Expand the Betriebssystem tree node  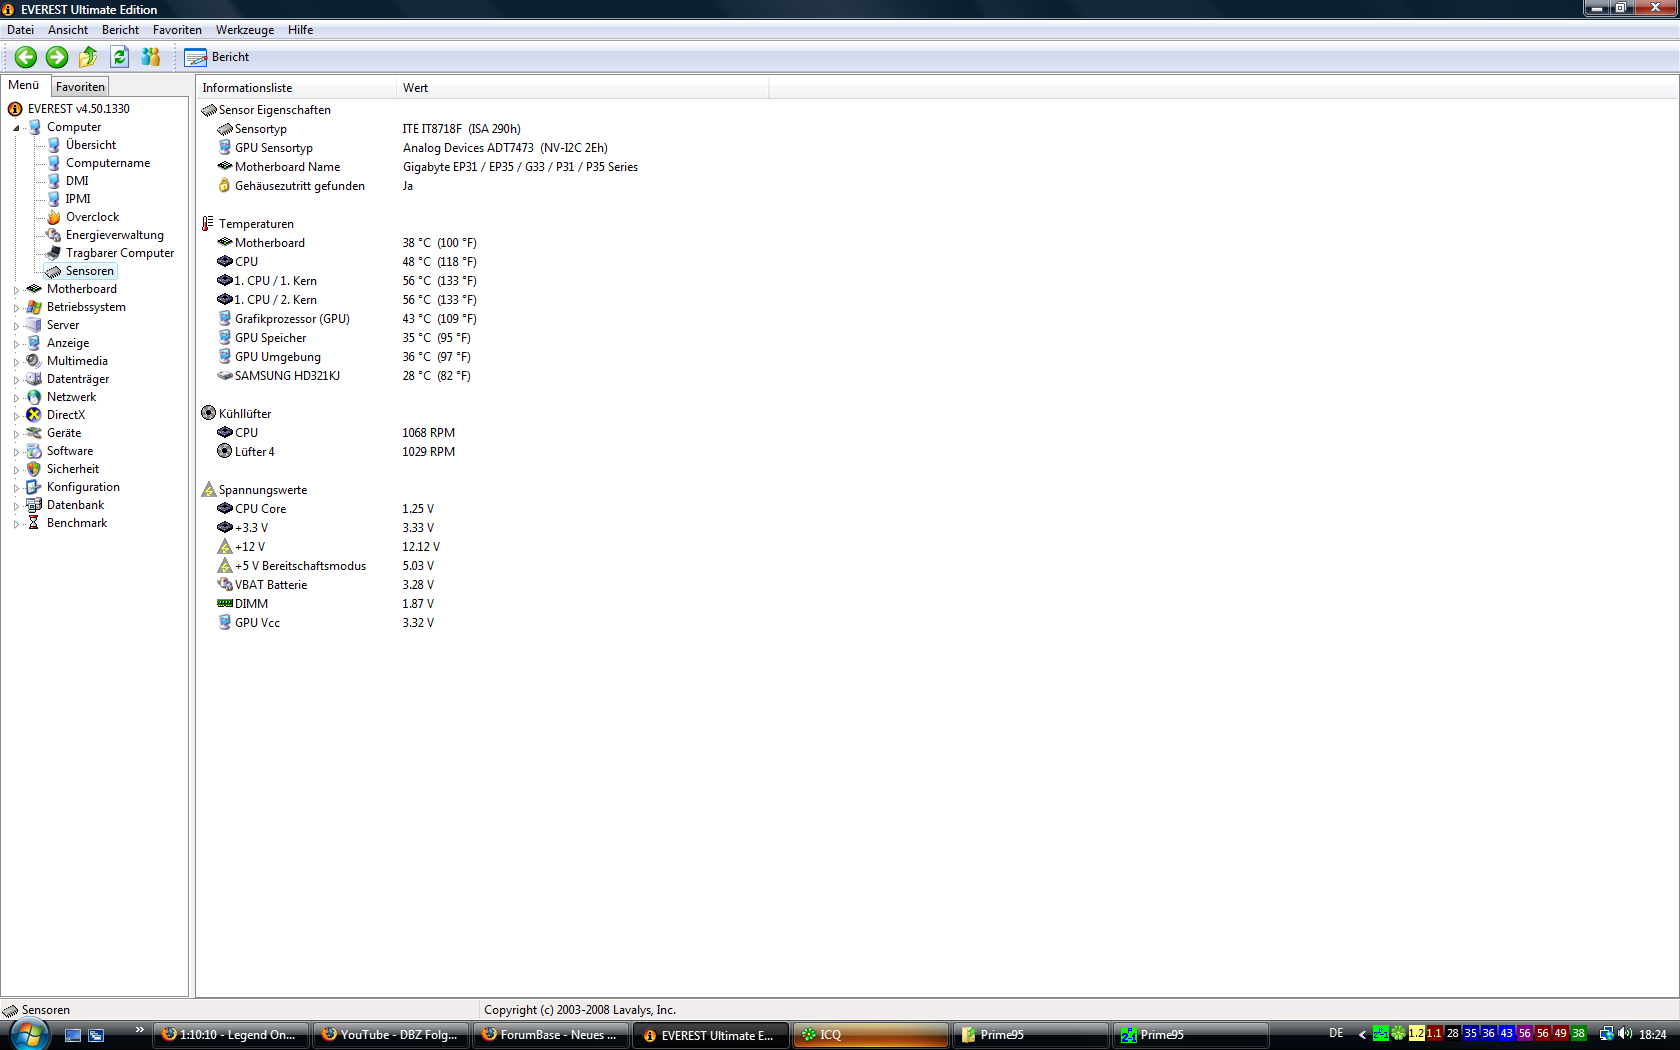click(16, 308)
